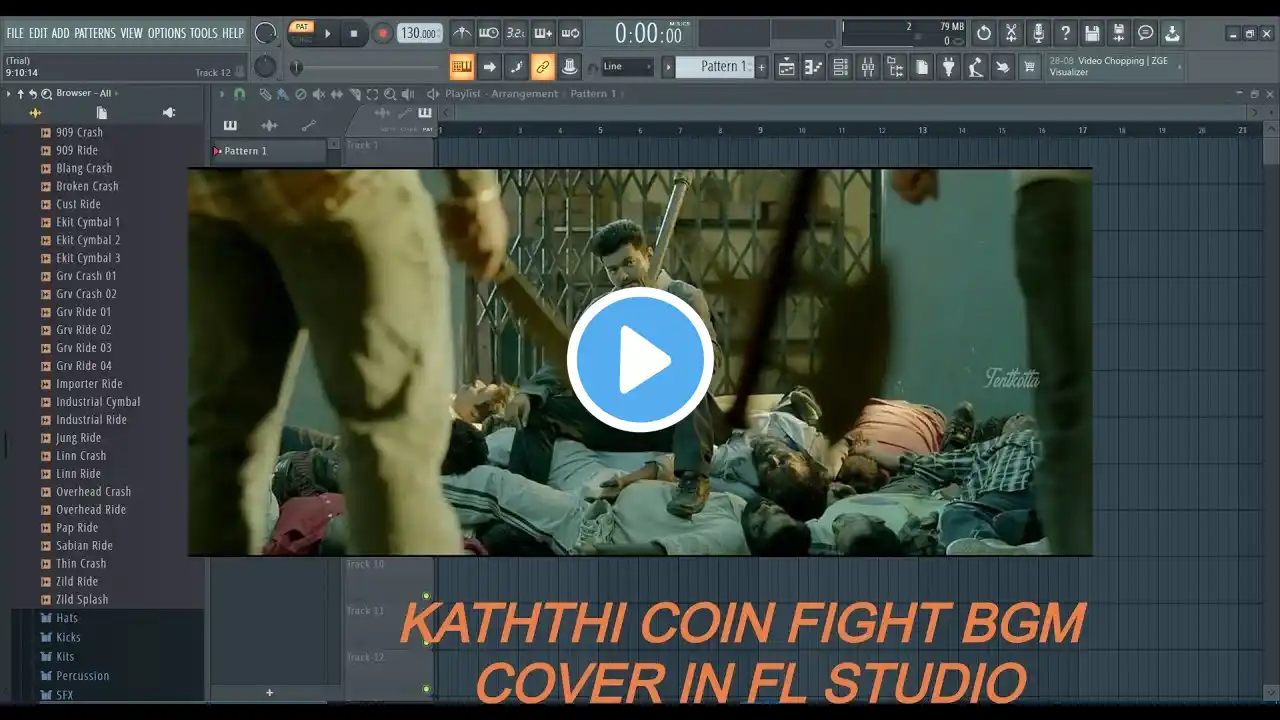This screenshot has width=1280, height=720.
Task: Open the tempo tapper icon
Action: click(976, 67)
